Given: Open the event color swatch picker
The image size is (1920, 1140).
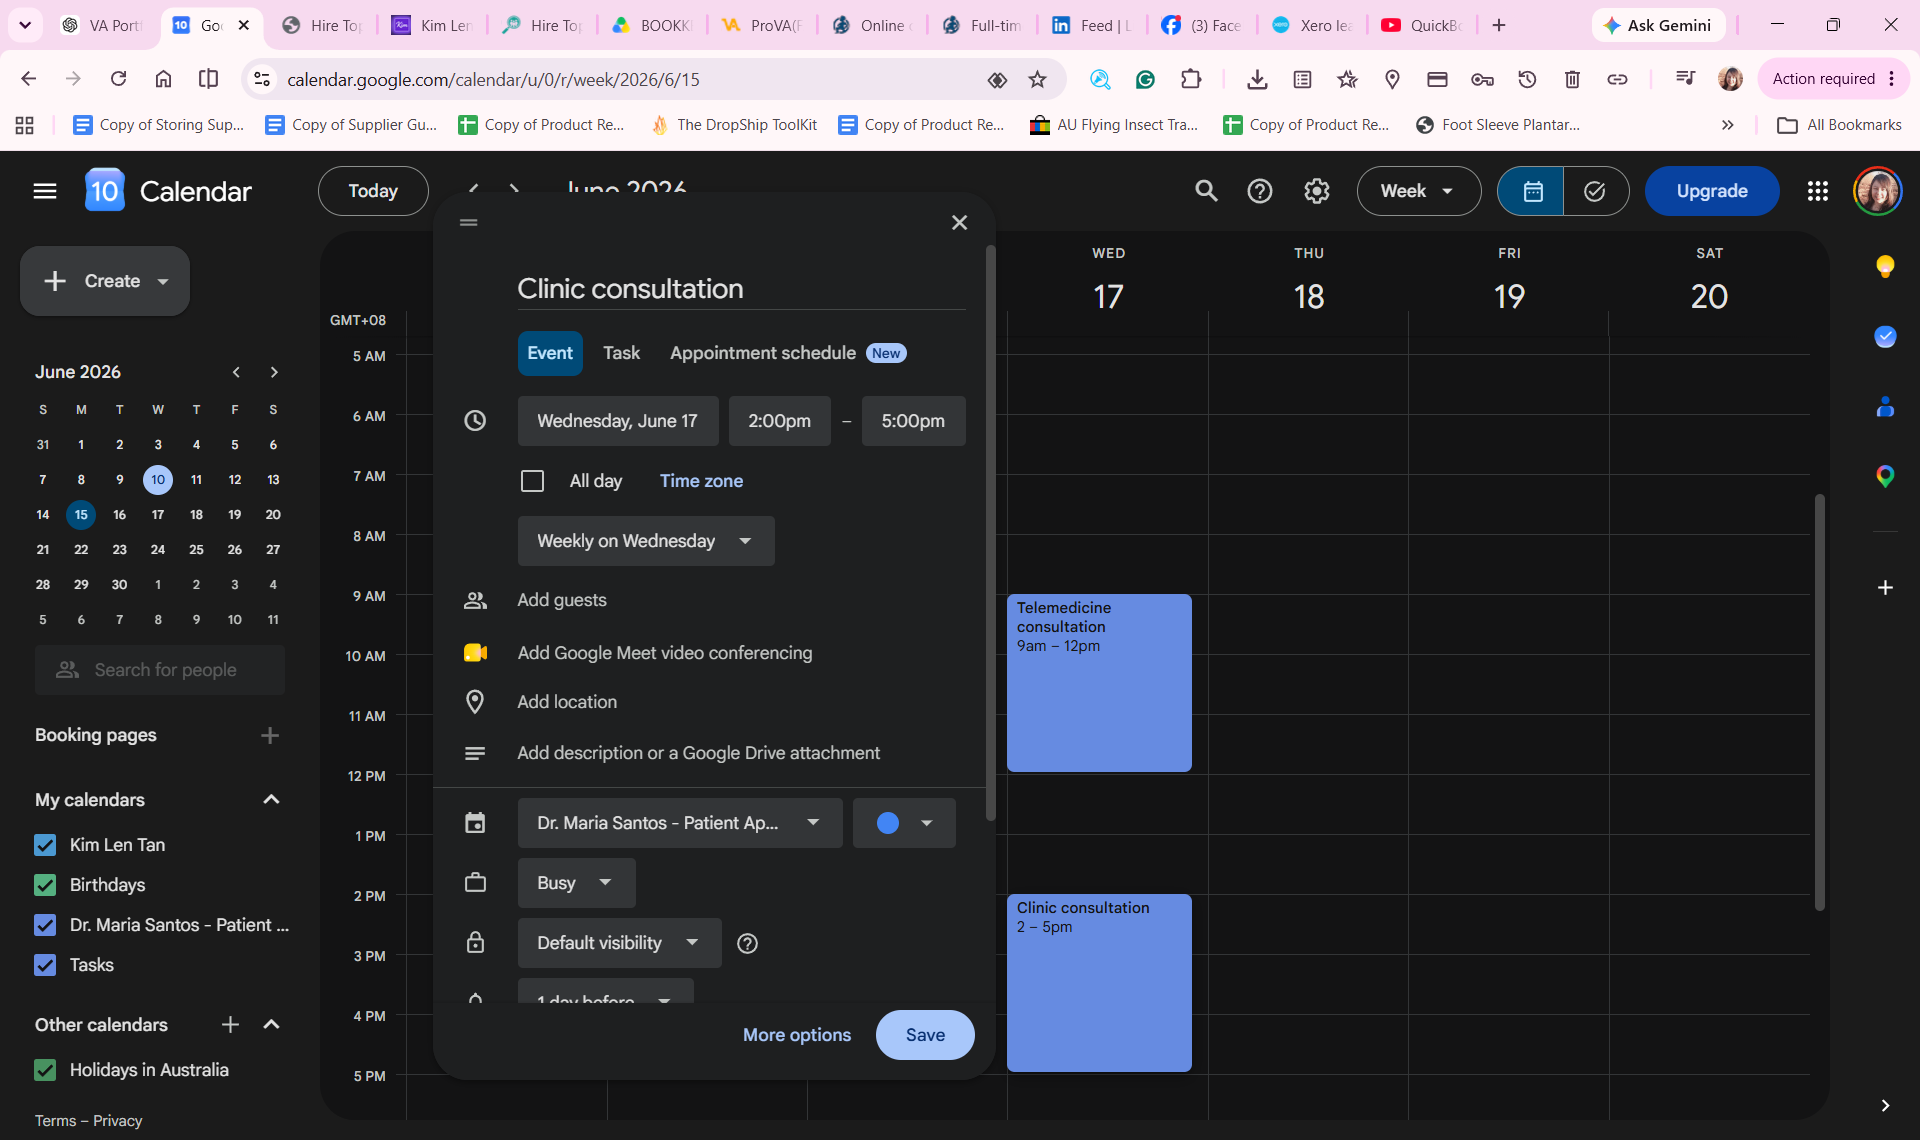Looking at the screenshot, I should pos(904,823).
